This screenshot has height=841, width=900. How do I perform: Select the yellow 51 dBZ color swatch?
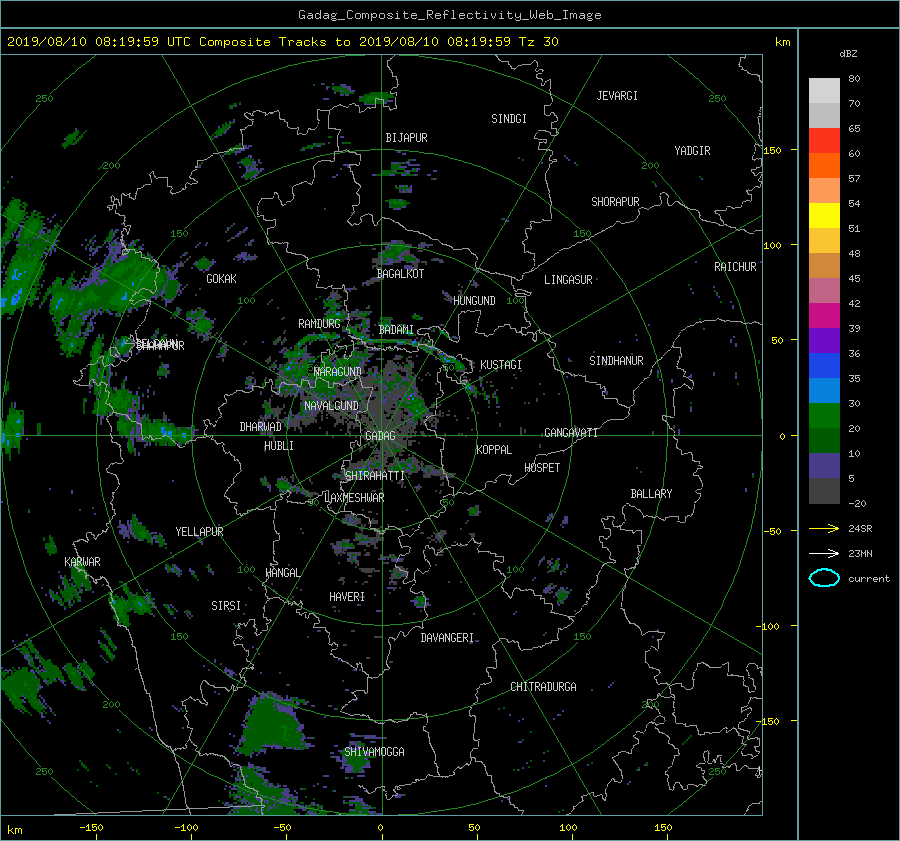(x=824, y=216)
